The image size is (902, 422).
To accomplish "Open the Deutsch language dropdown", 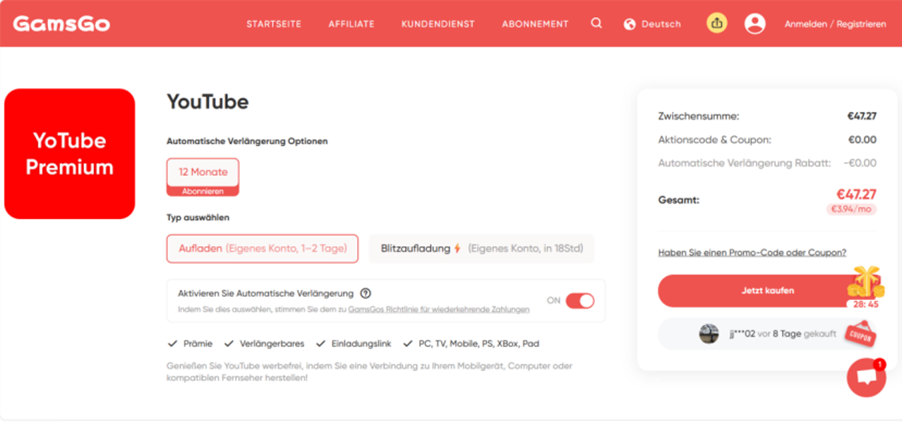I will pyautogui.click(x=660, y=24).
